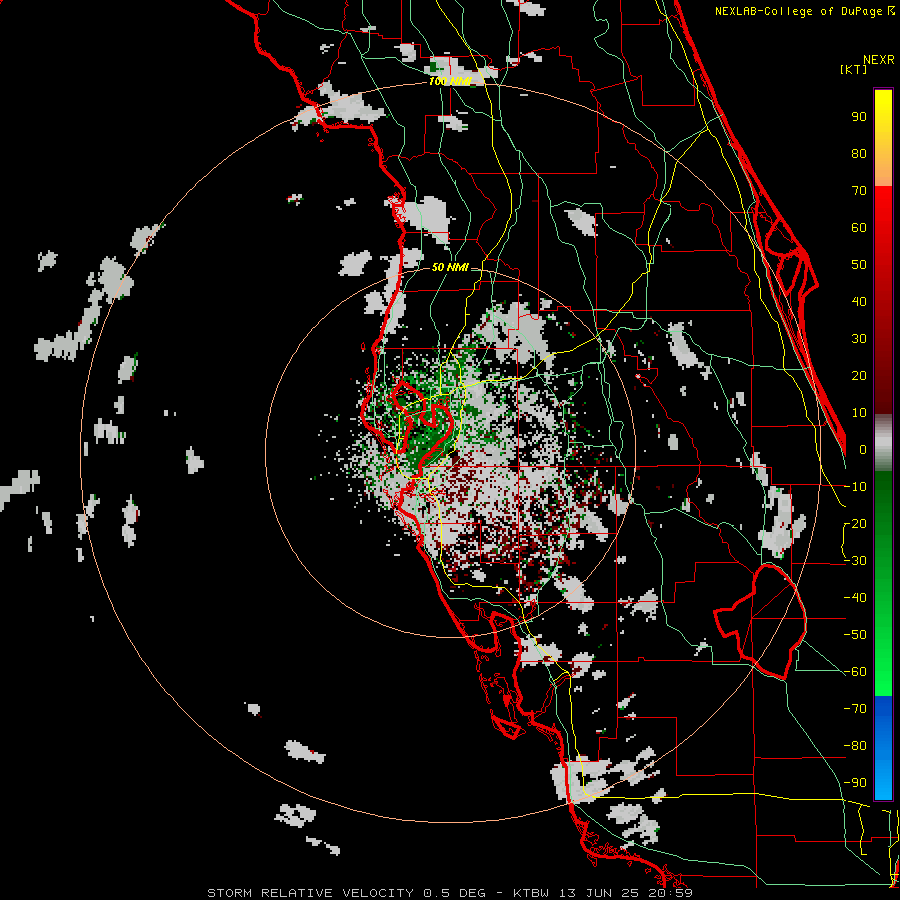The height and width of the screenshot is (900, 900).
Task: Click the -20 scale value
Action: (x=855, y=523)
